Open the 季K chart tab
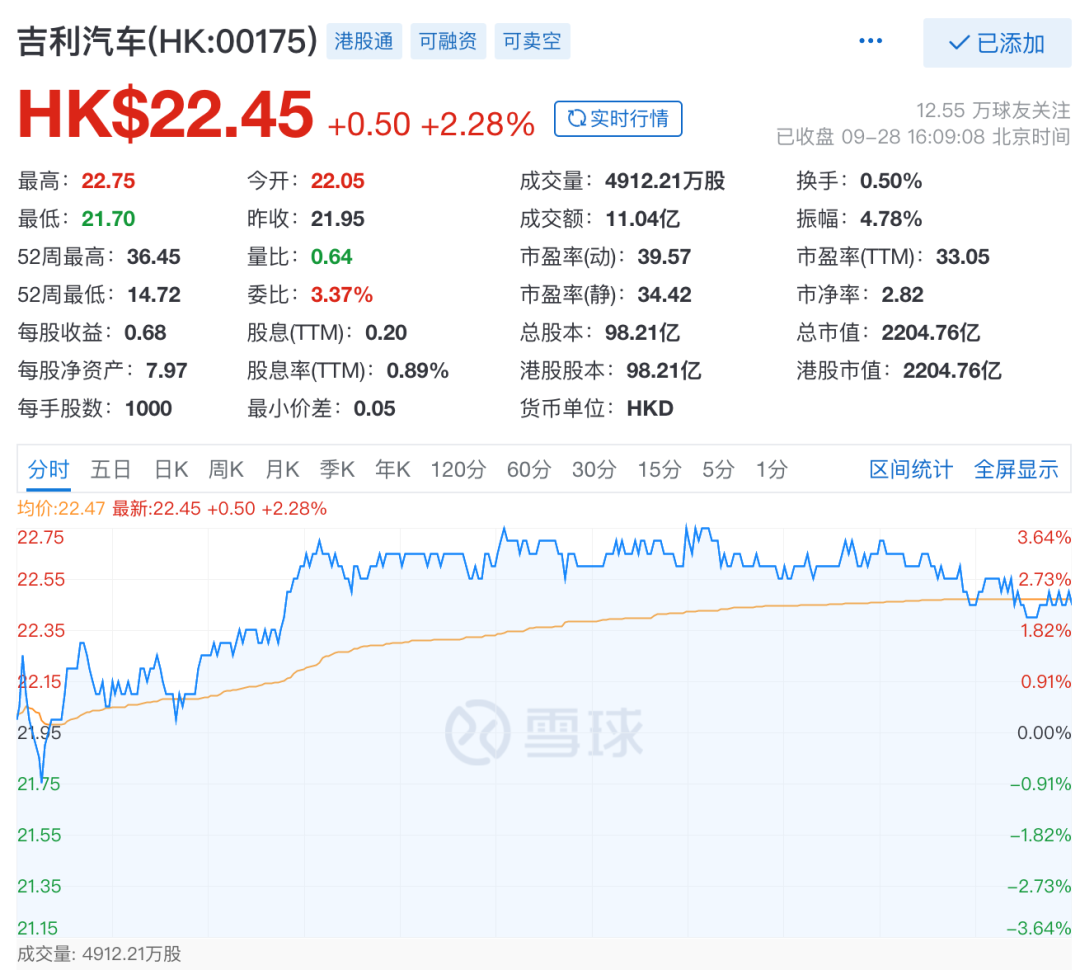The image size is (1080, 970). [337, 469]
